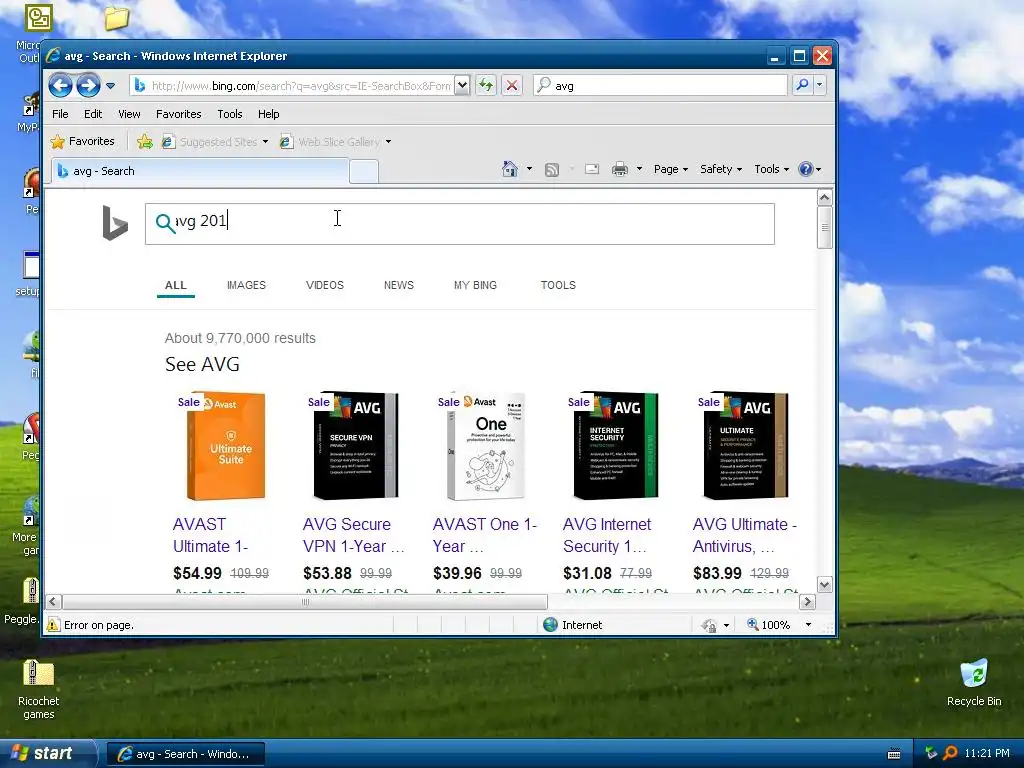Click the AVAST Ultimate Suite box image

pos(226,446)
